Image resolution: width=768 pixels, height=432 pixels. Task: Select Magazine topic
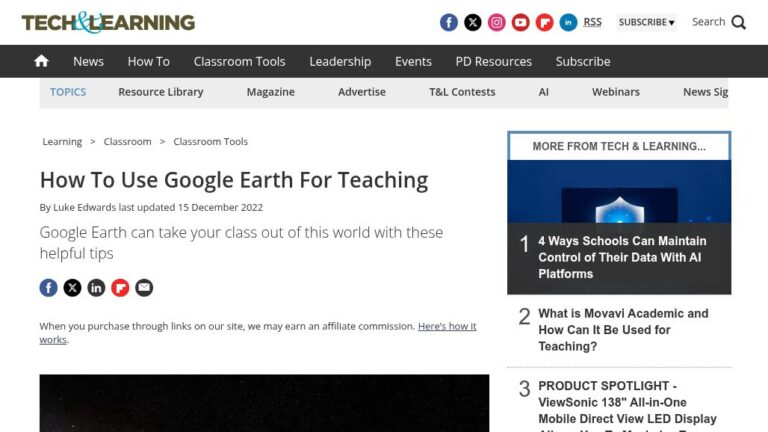(x=270, y=92)
